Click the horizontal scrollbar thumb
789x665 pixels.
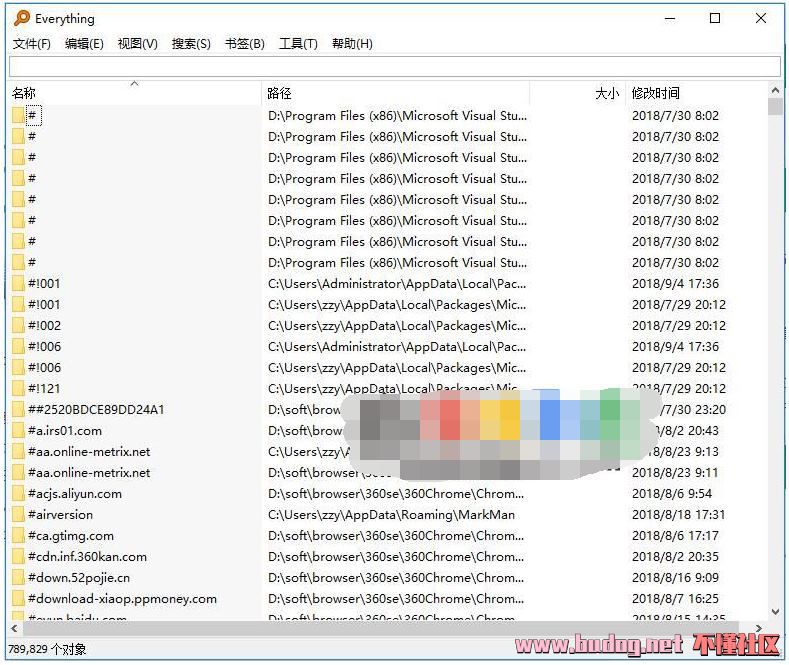pyautogui.click(x=380, y=628)
